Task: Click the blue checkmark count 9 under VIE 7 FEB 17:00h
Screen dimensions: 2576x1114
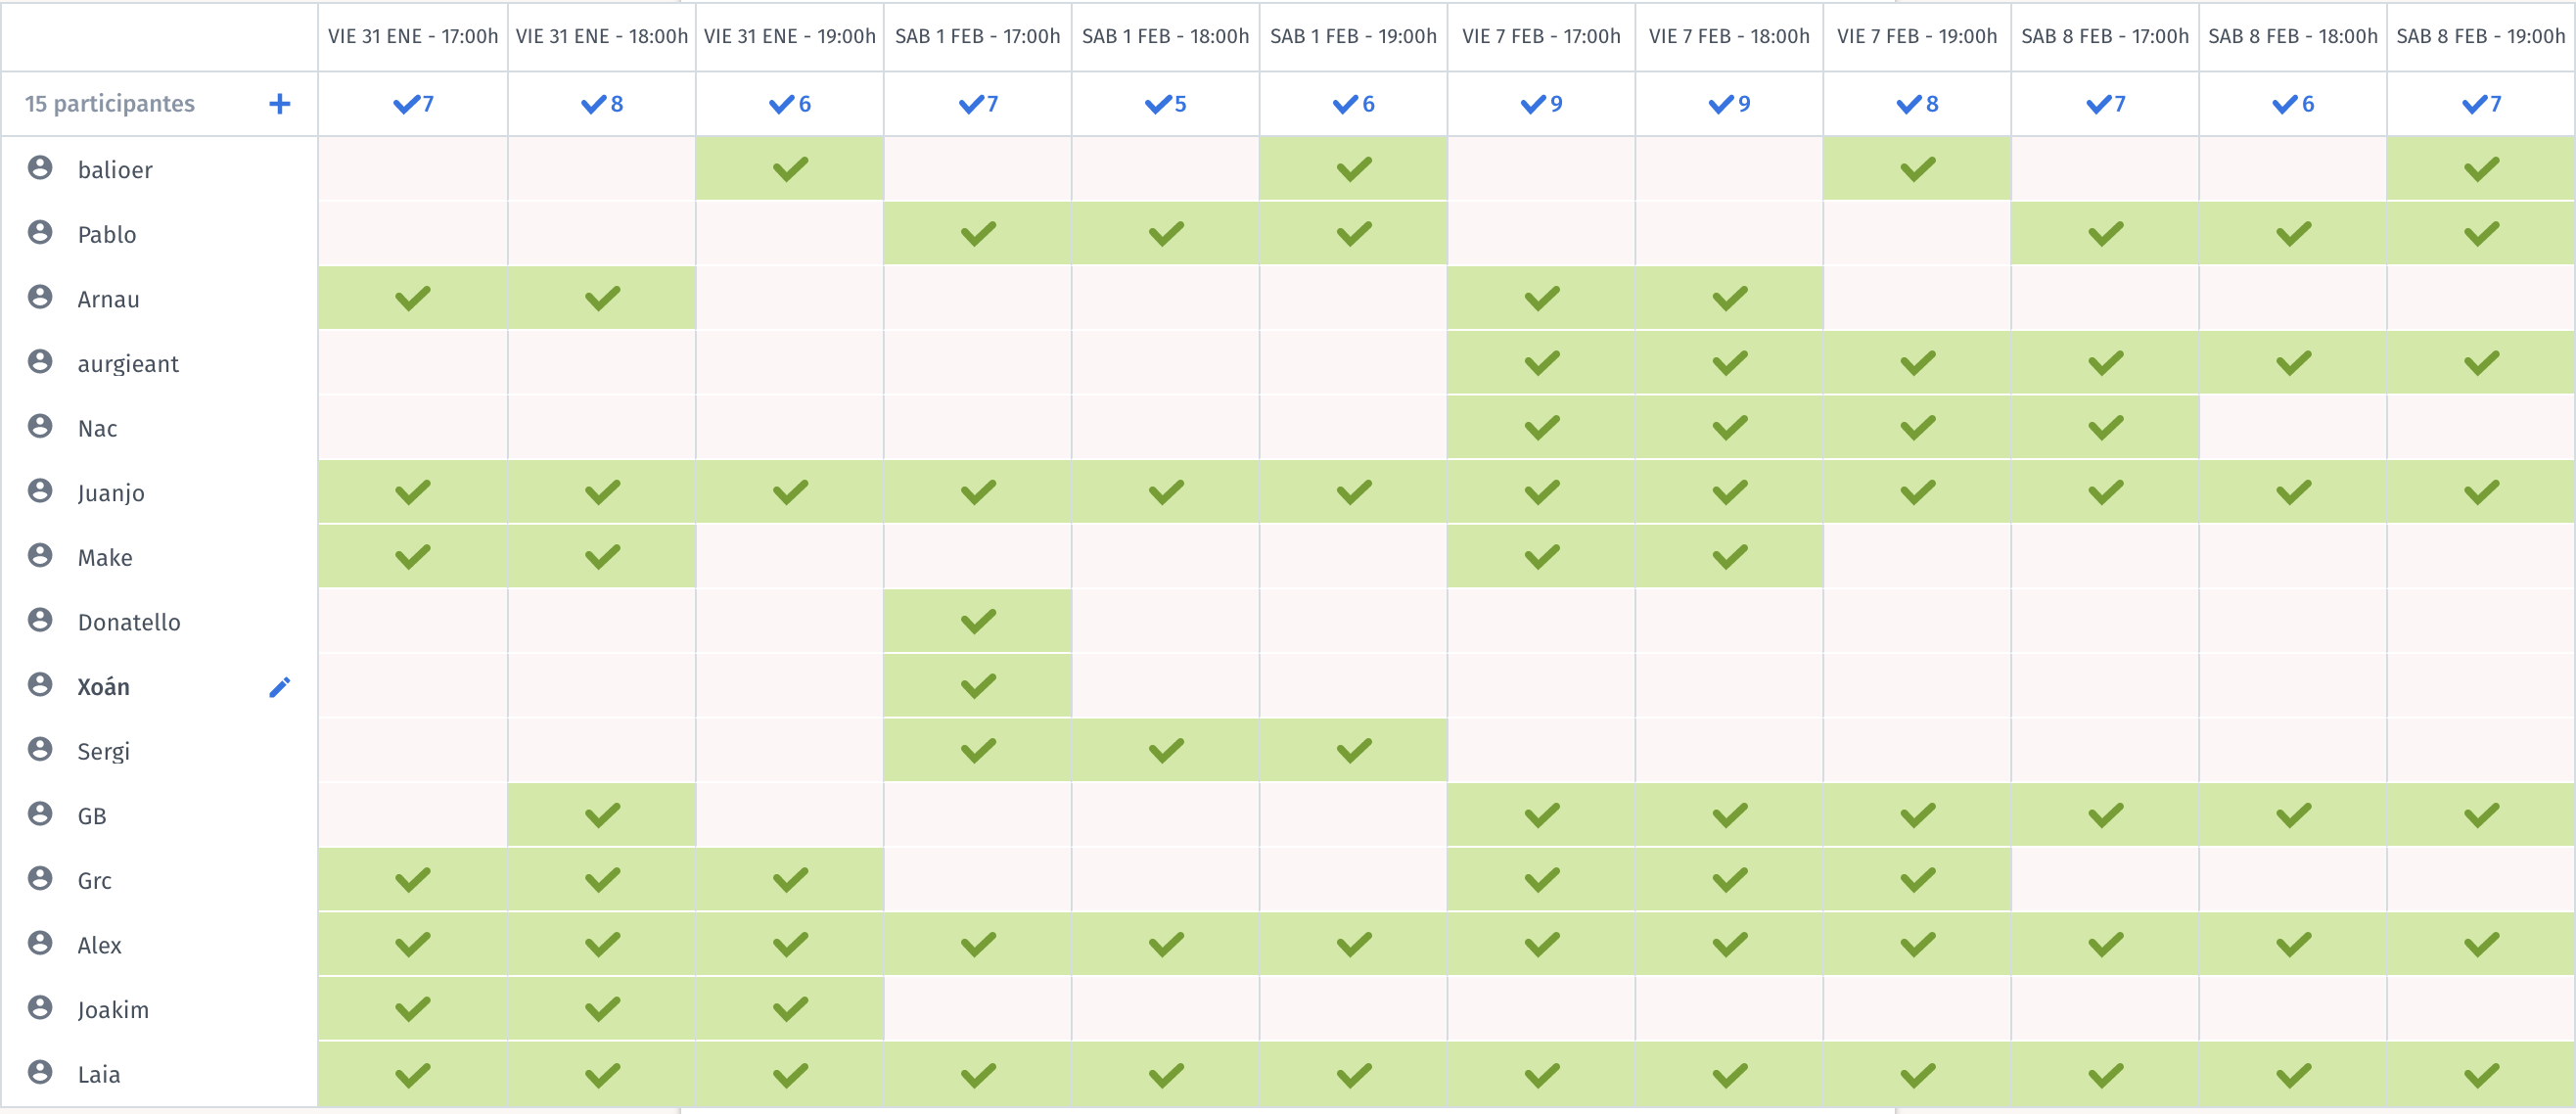Action: (1541, 104)
